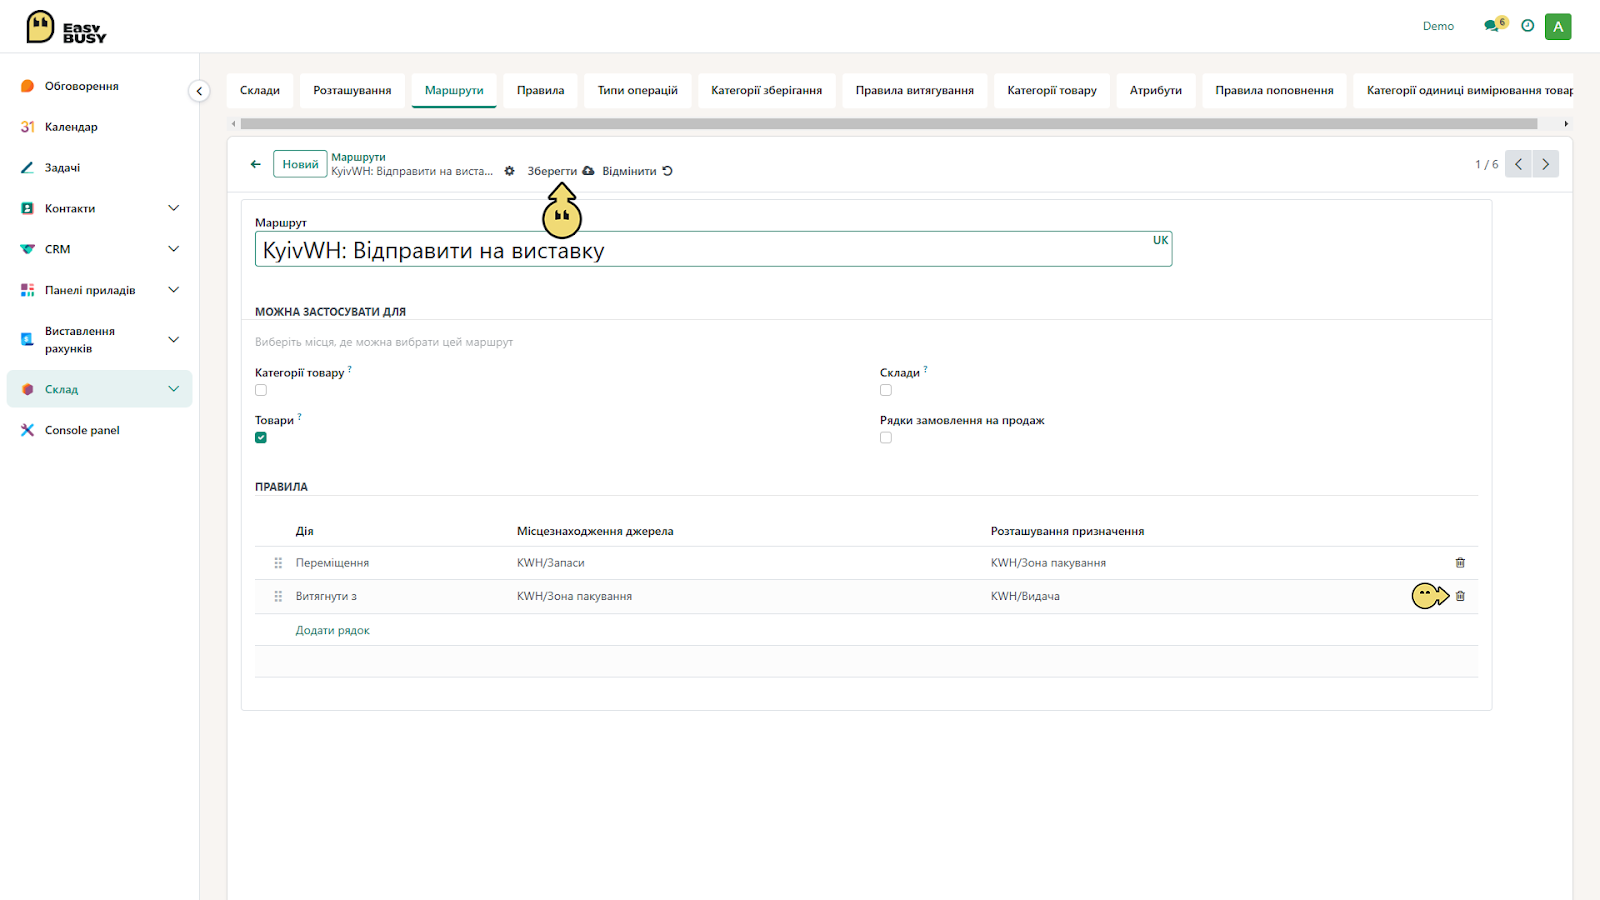1600x900 pixels.
Task: Click the Дія column header
Action: [304, 531]
